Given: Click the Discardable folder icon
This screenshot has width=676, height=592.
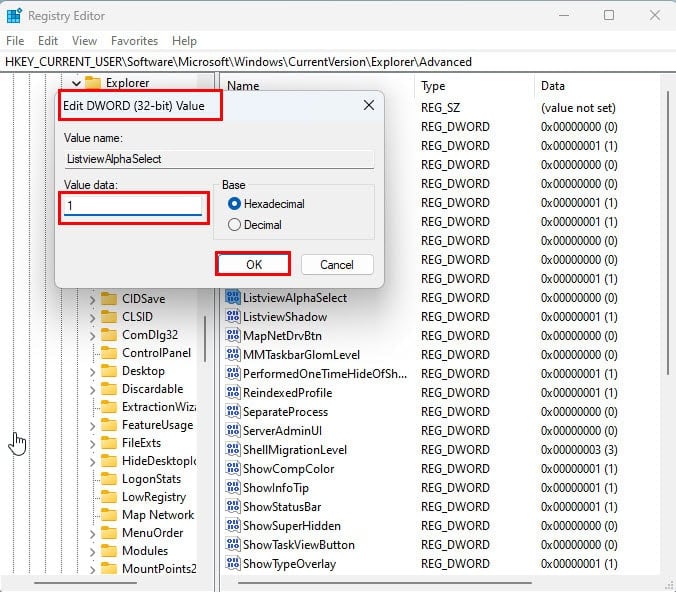Looking at the screenshot, I should click(x=109, y=389).
